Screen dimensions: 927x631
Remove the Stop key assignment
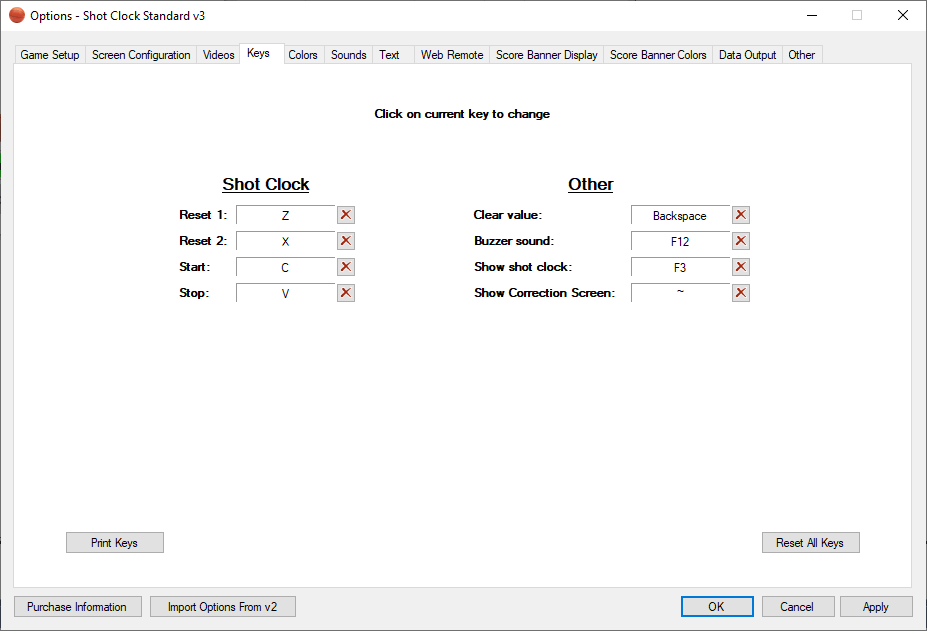pyautogui.click(x=346, y=293)
